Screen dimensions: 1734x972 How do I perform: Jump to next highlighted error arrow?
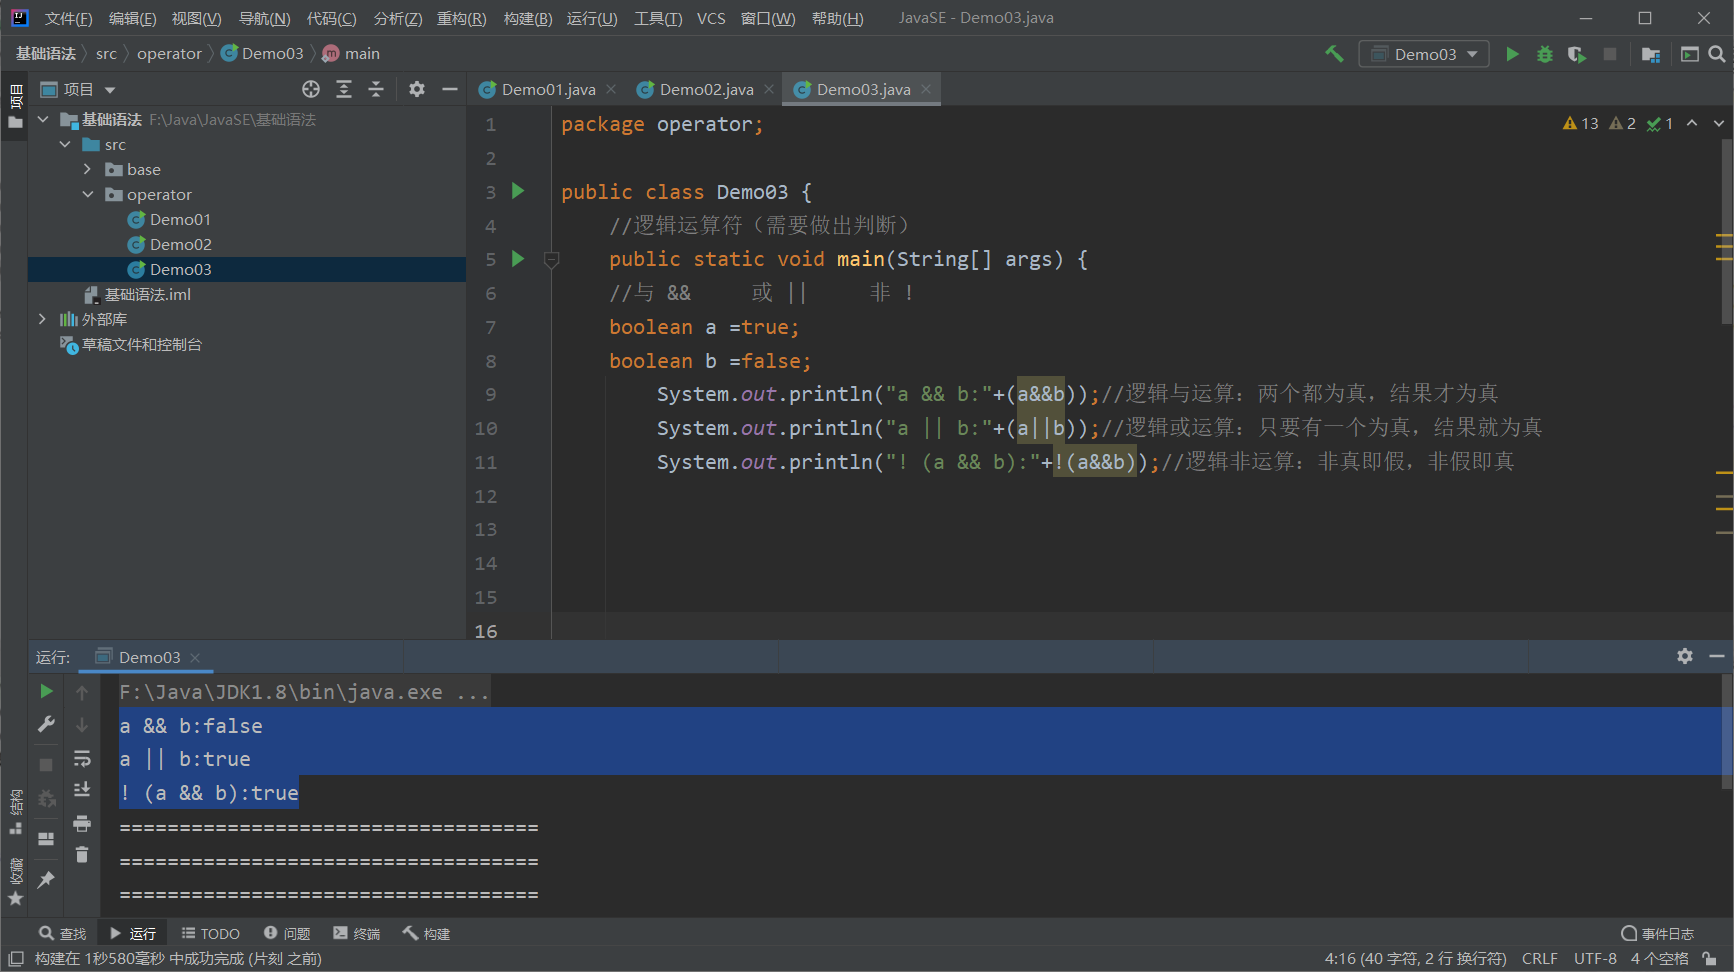[1719, 123]
